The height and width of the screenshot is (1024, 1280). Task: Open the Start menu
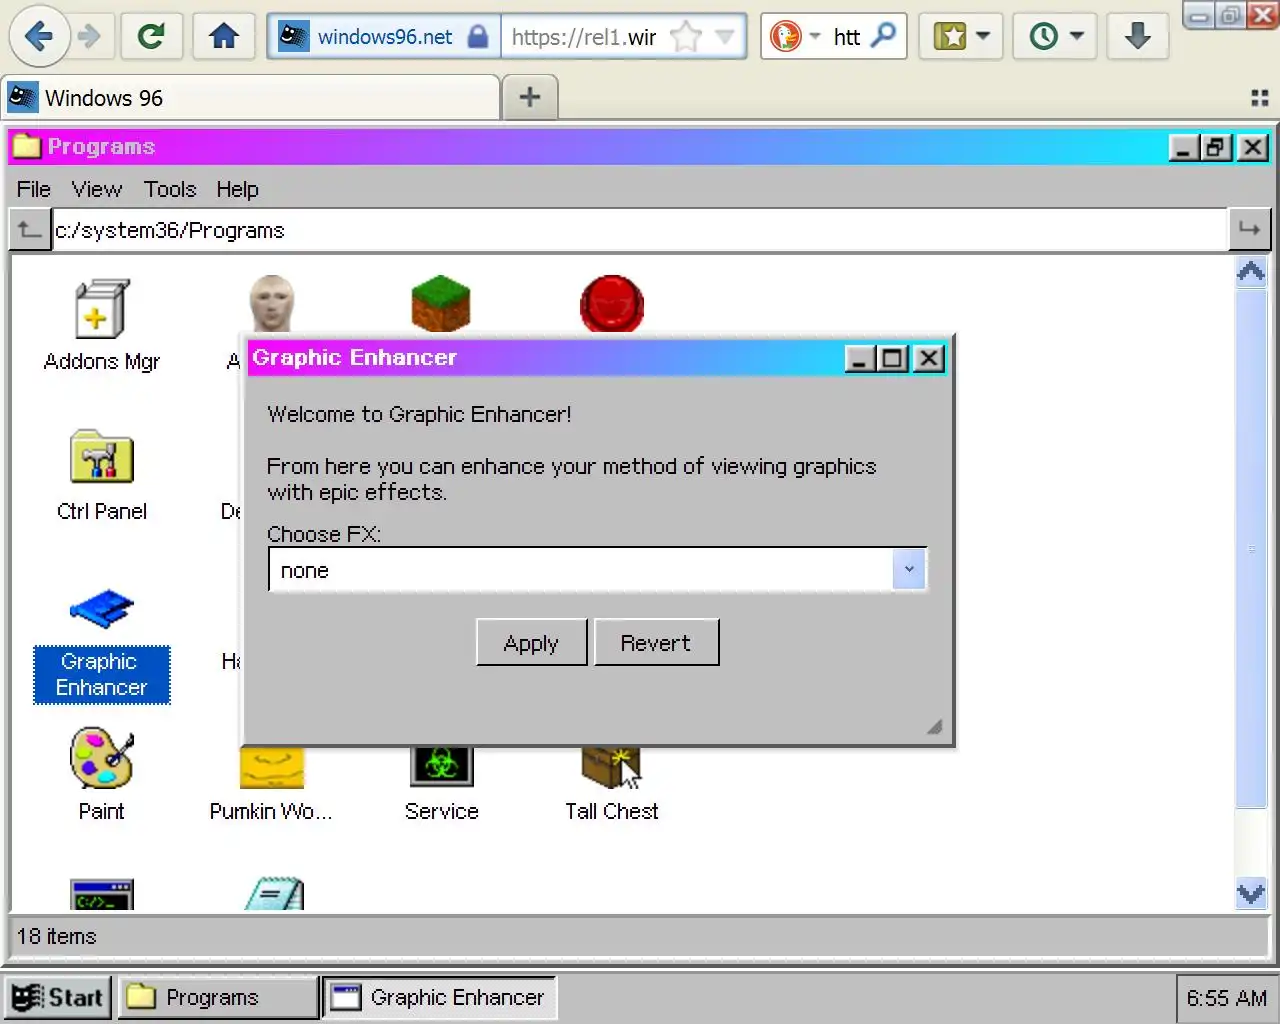pyautogui.click(x=58, y=997)
